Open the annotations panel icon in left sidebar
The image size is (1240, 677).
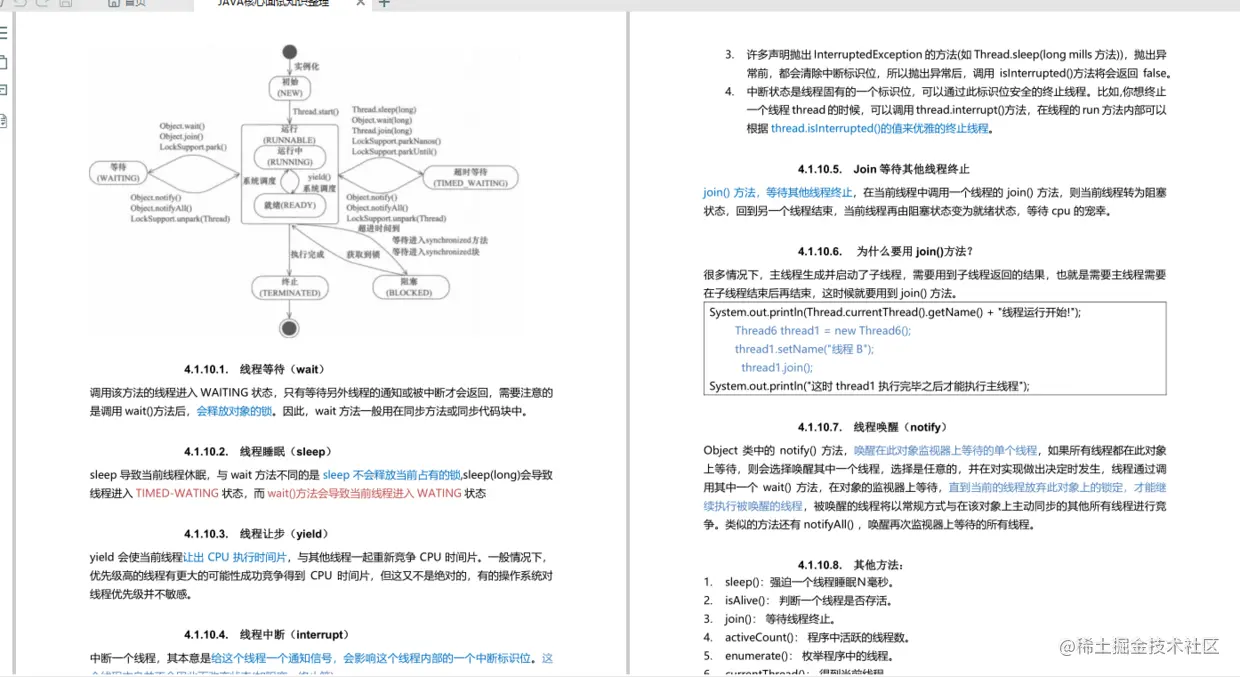click(x=3, y=91)
